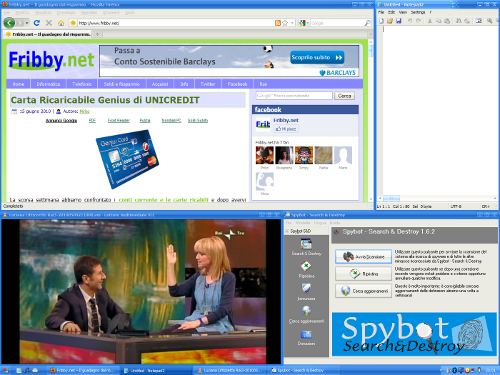
Task: Click the Genius Card image
Action: click(127, 159)
